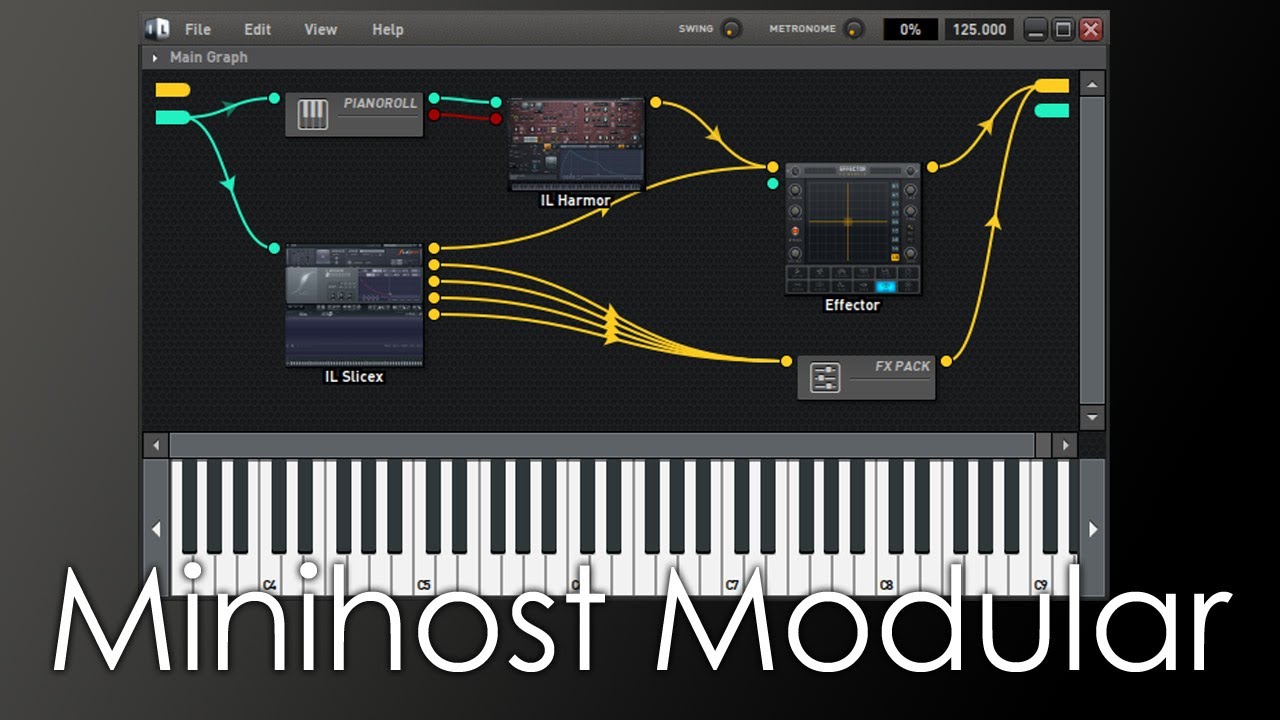Open the File menu
1280x720 pixels.
(x=197, y=29)
